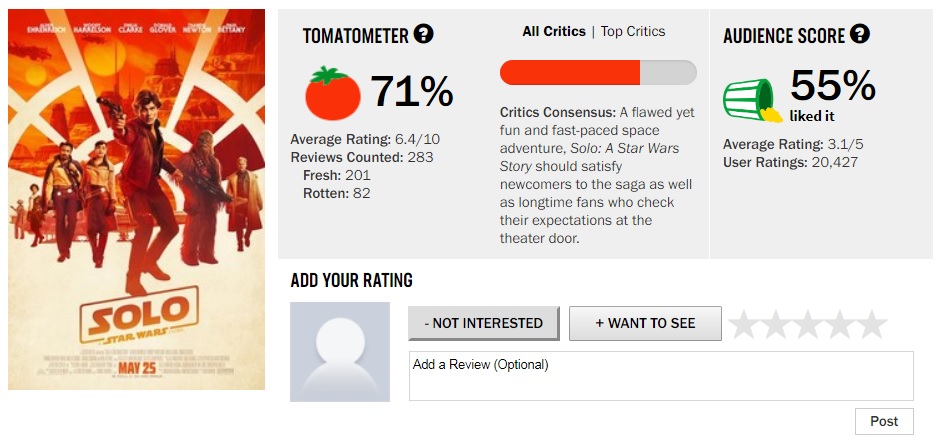Viewport: 939px width, 440px height.
Task: Click the 55% audience score
Action: 833,87
